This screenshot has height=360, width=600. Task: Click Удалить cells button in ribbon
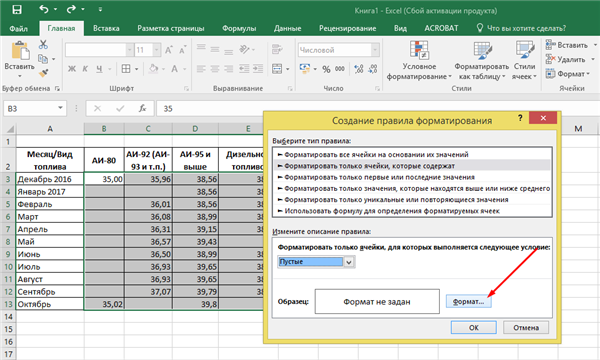[x=565, y=59]
